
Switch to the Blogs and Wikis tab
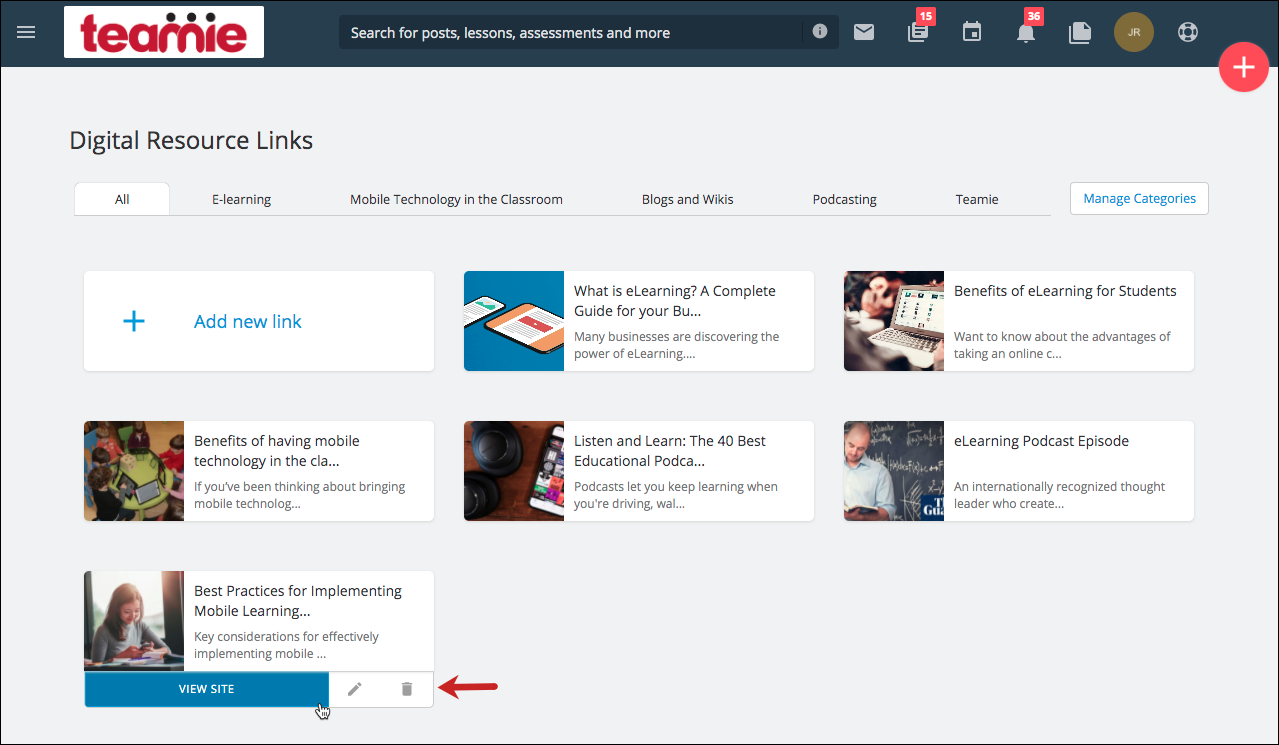click(x=688, y=199)
